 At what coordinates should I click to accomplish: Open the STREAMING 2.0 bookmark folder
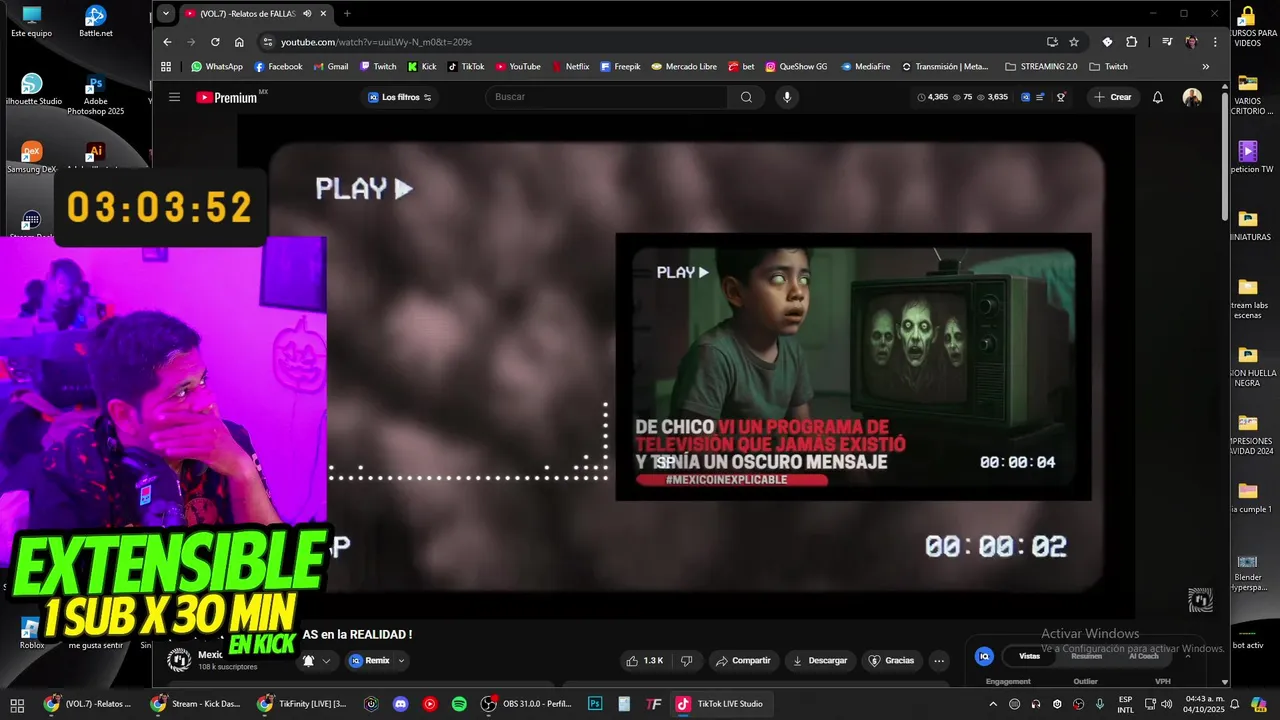point(1041,67)
